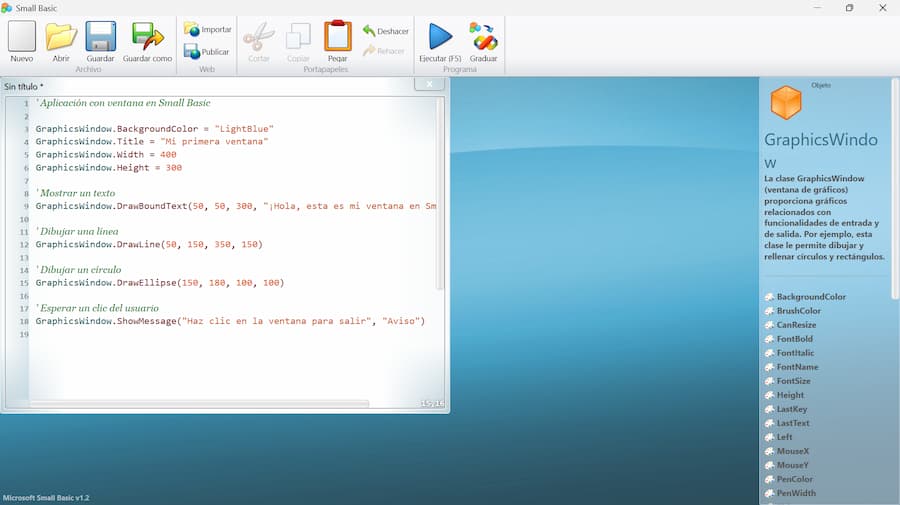
Task: Paste with the Pegar clipboard icon
Action: 338,36
